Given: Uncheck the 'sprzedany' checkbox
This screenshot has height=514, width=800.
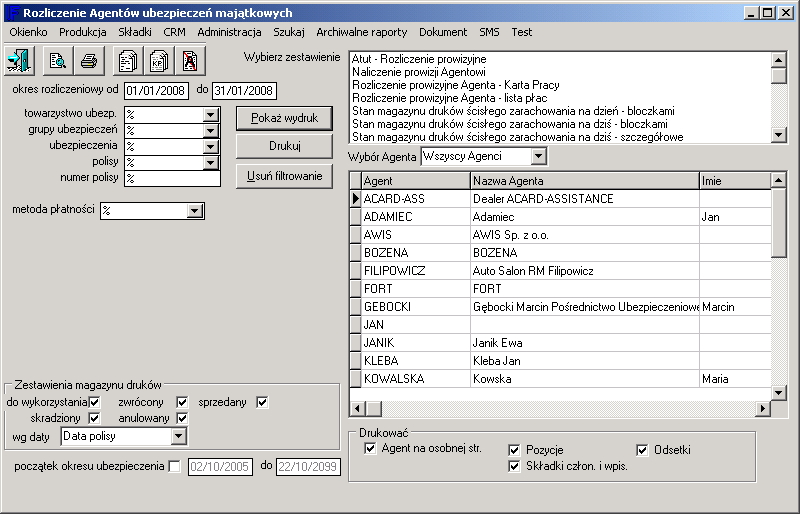Looking at the screenshot, I should tap(262, 402).
